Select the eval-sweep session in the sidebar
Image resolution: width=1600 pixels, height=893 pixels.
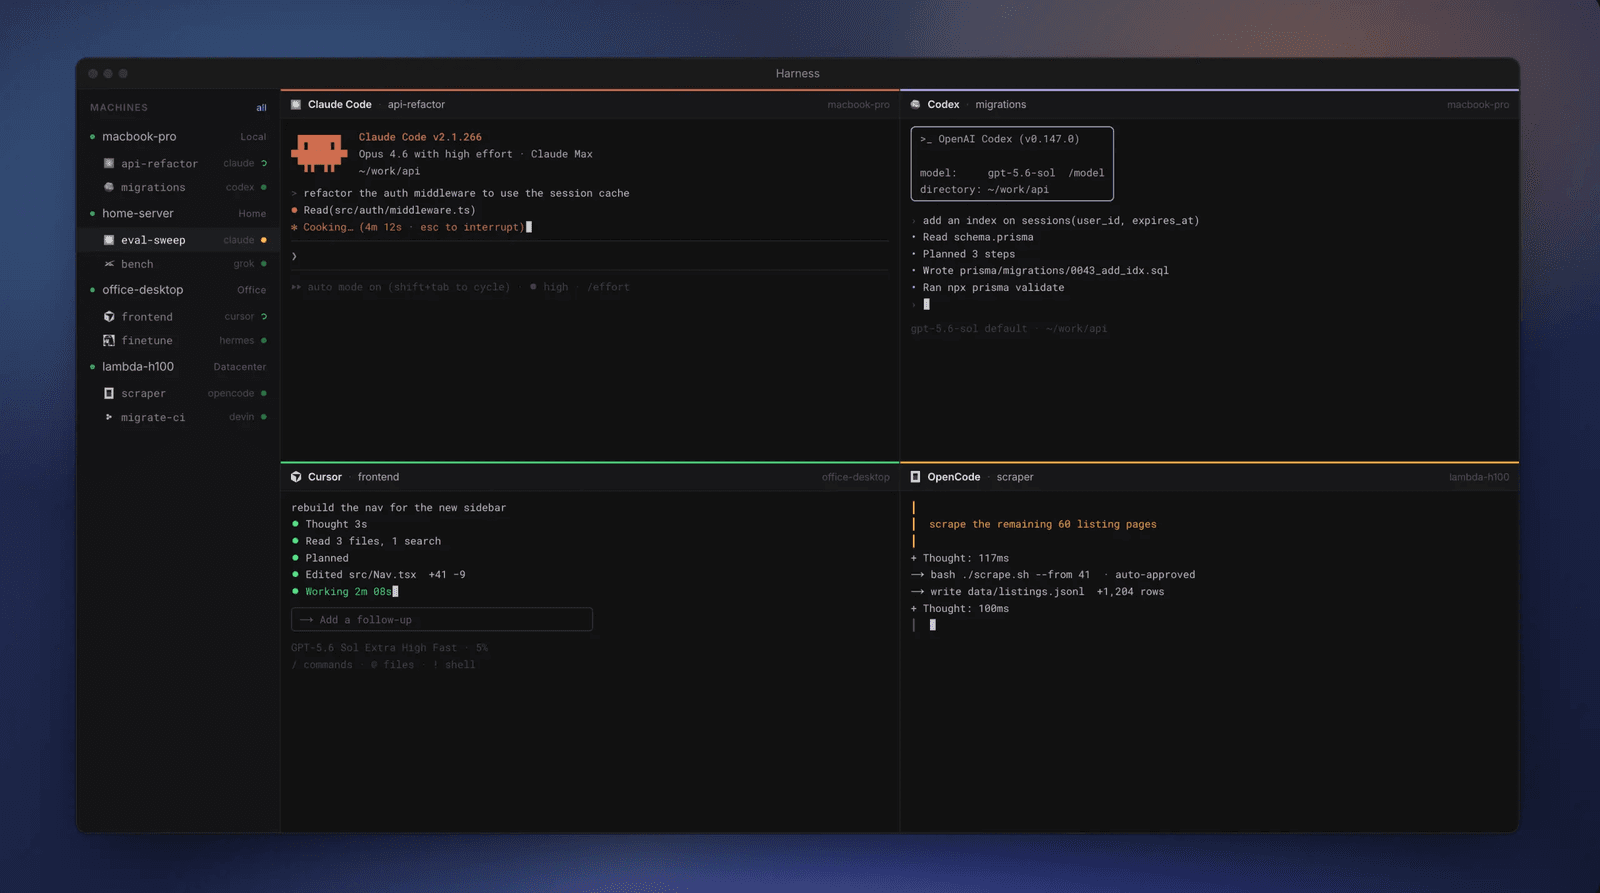coord(178,240)
